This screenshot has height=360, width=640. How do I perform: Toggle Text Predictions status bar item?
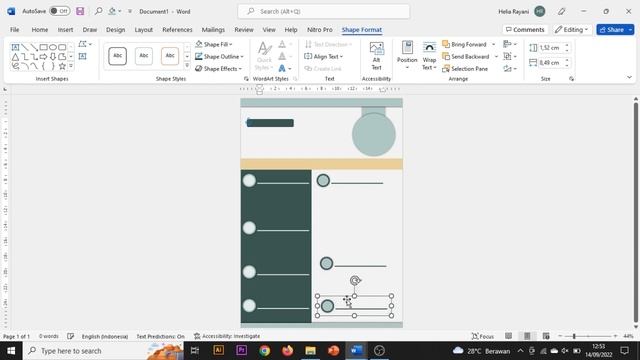coord(160,336)
